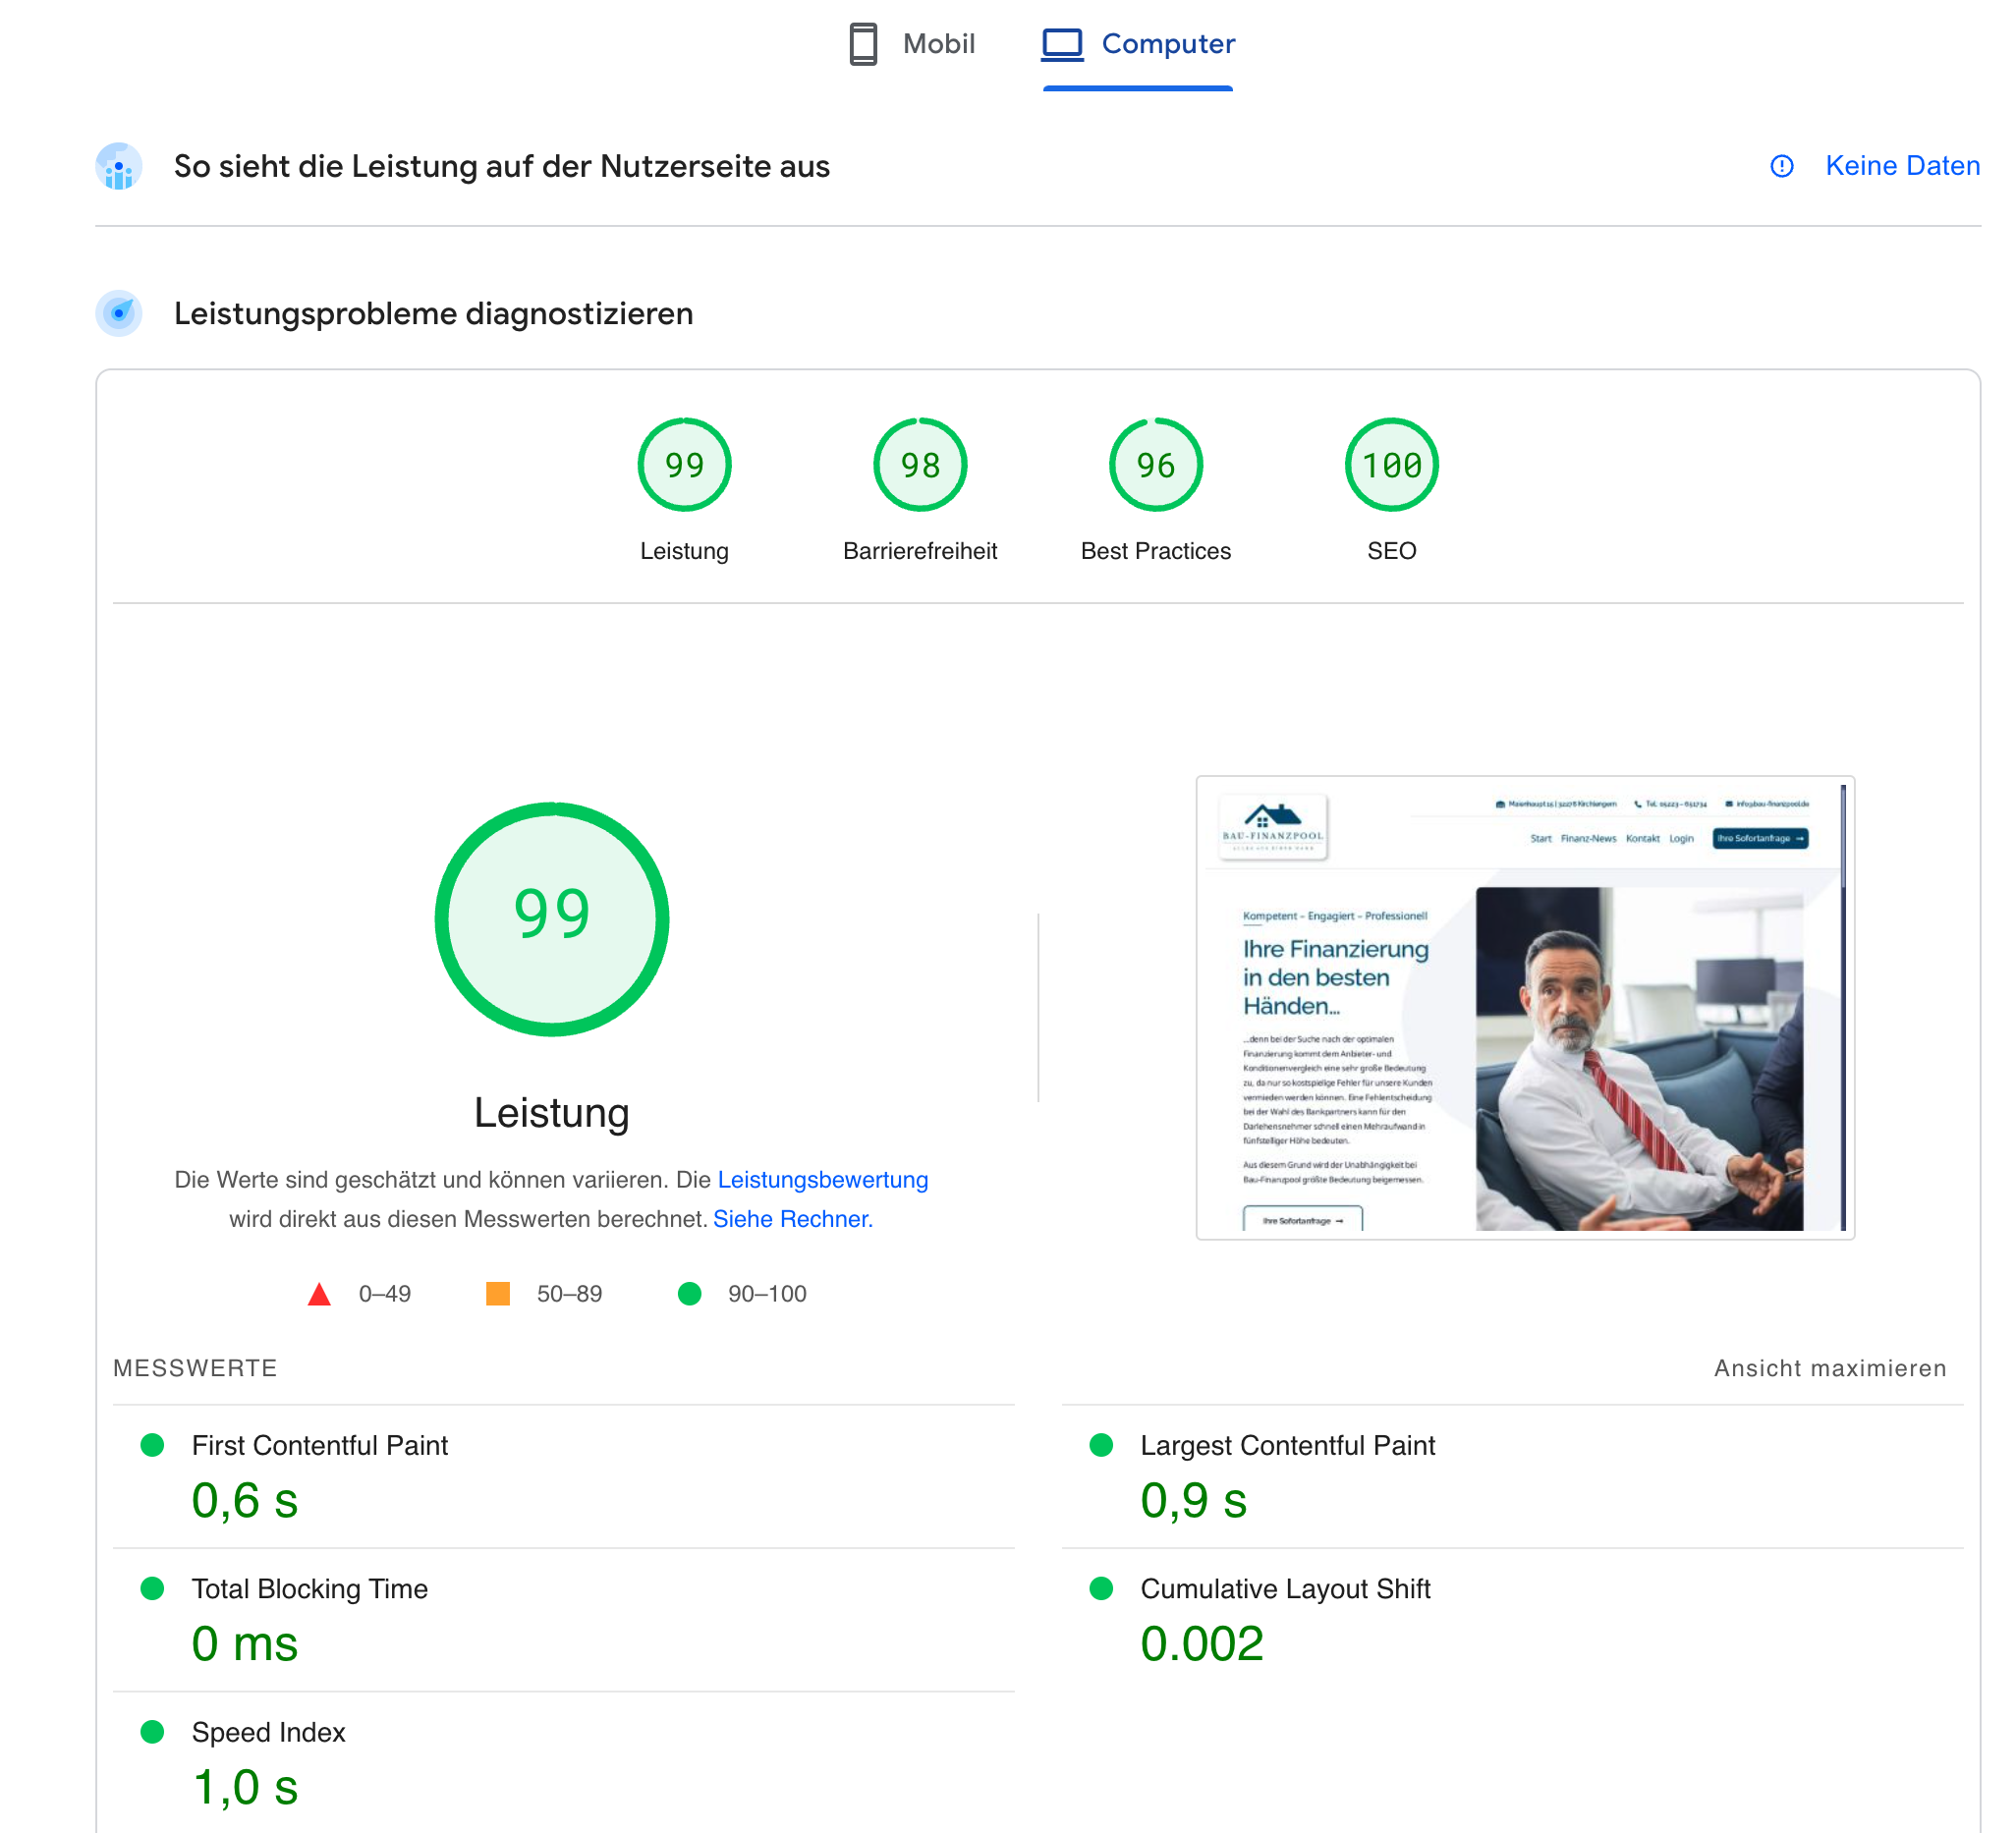Click the green dot beside Cumulative Layout Shift
The height and width of the screenshot is (1833, 2016).
[x=1101, y=1588]
